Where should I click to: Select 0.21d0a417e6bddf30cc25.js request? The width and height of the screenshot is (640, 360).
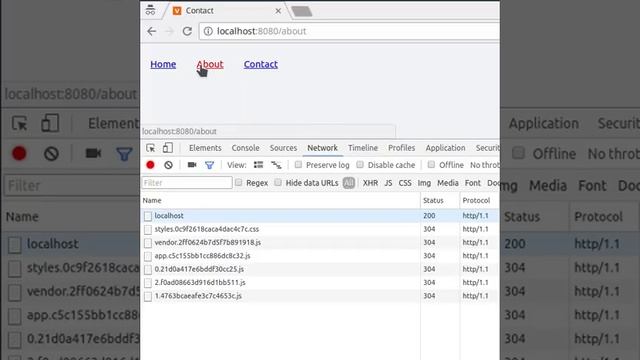coord(320,269)
